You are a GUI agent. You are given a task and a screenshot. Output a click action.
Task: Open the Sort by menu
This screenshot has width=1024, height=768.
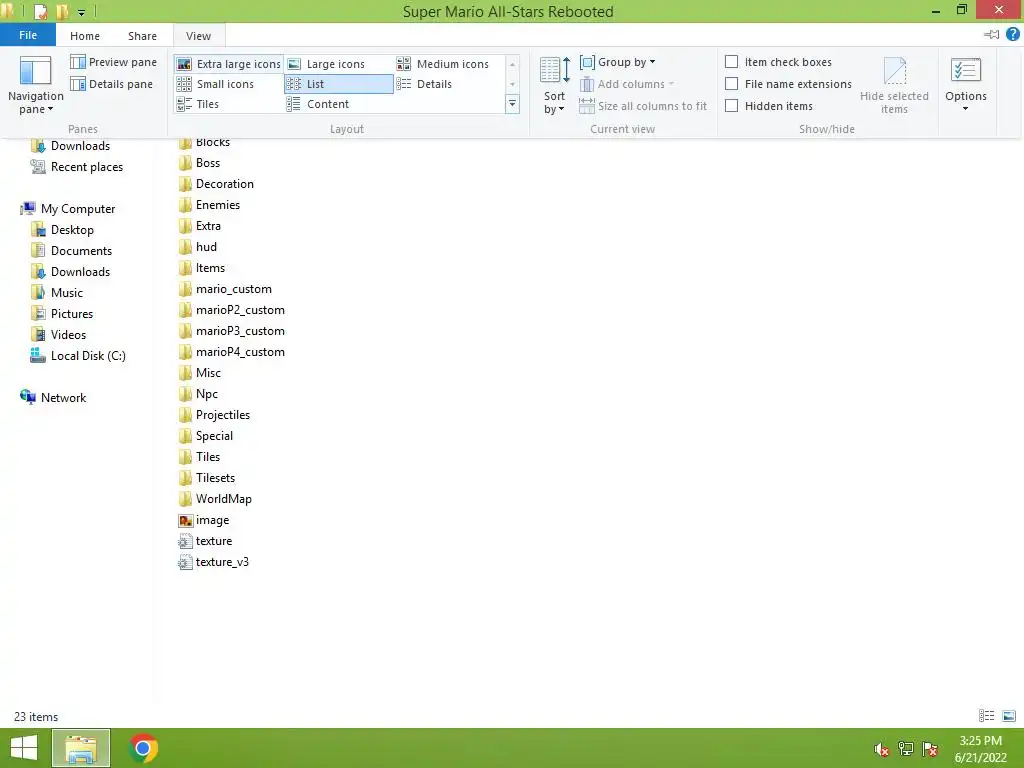554,86
